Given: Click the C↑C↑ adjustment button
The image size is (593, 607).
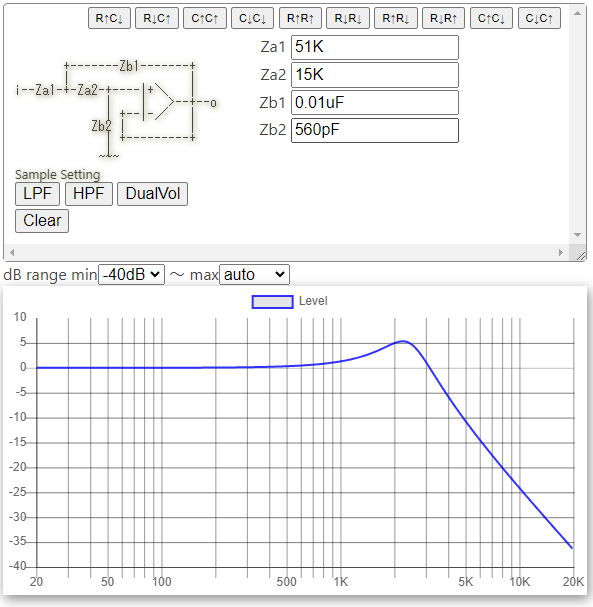Looking at the screenshot, I should pos(205,18).
